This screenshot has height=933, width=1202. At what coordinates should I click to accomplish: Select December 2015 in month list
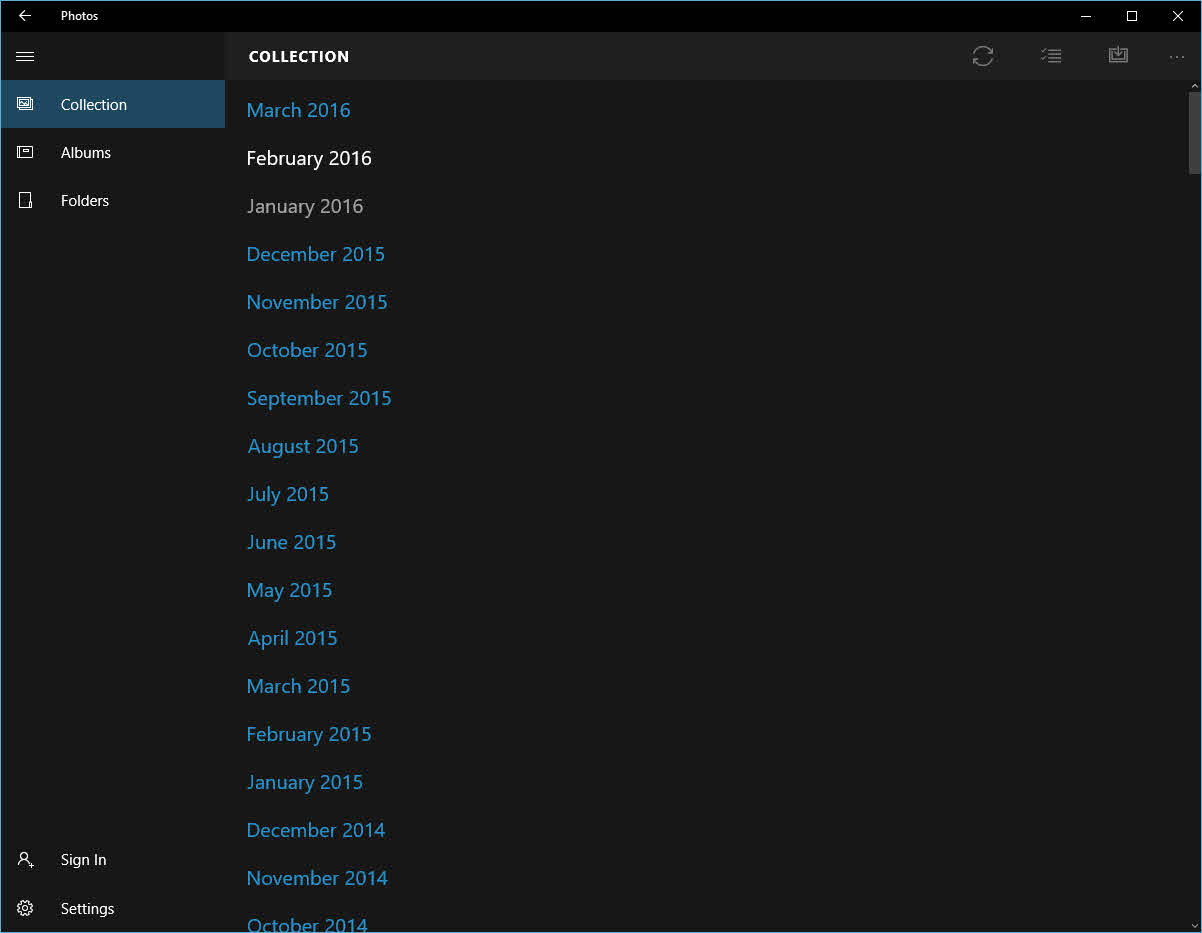[315, 254]
